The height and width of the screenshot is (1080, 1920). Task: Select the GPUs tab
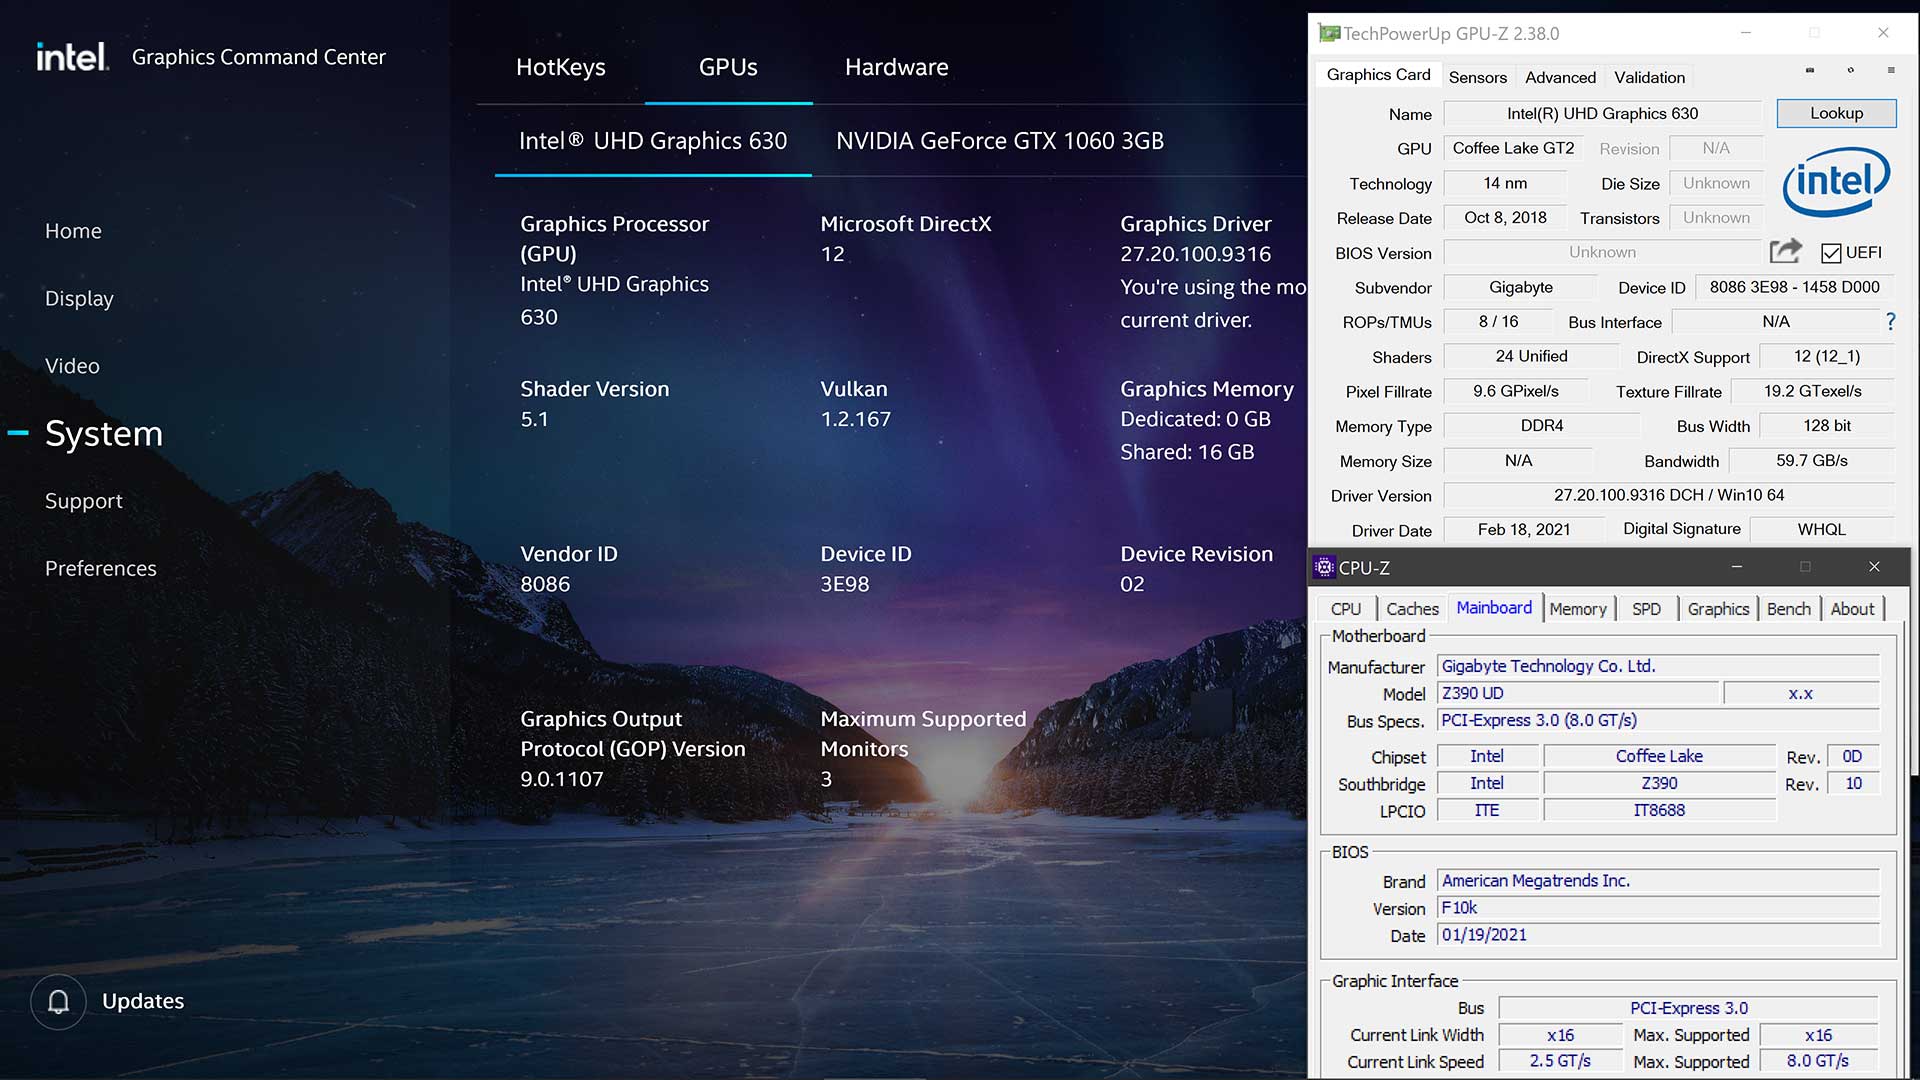point(728,67)
